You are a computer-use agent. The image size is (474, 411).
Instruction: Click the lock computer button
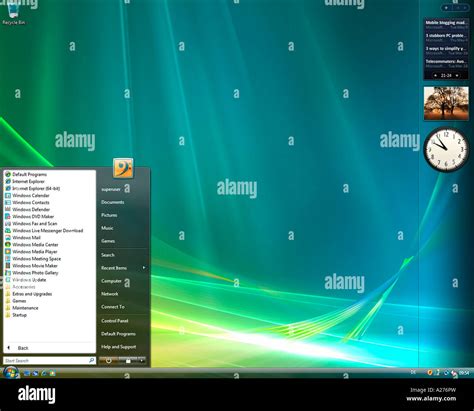(x=128, y=360)
